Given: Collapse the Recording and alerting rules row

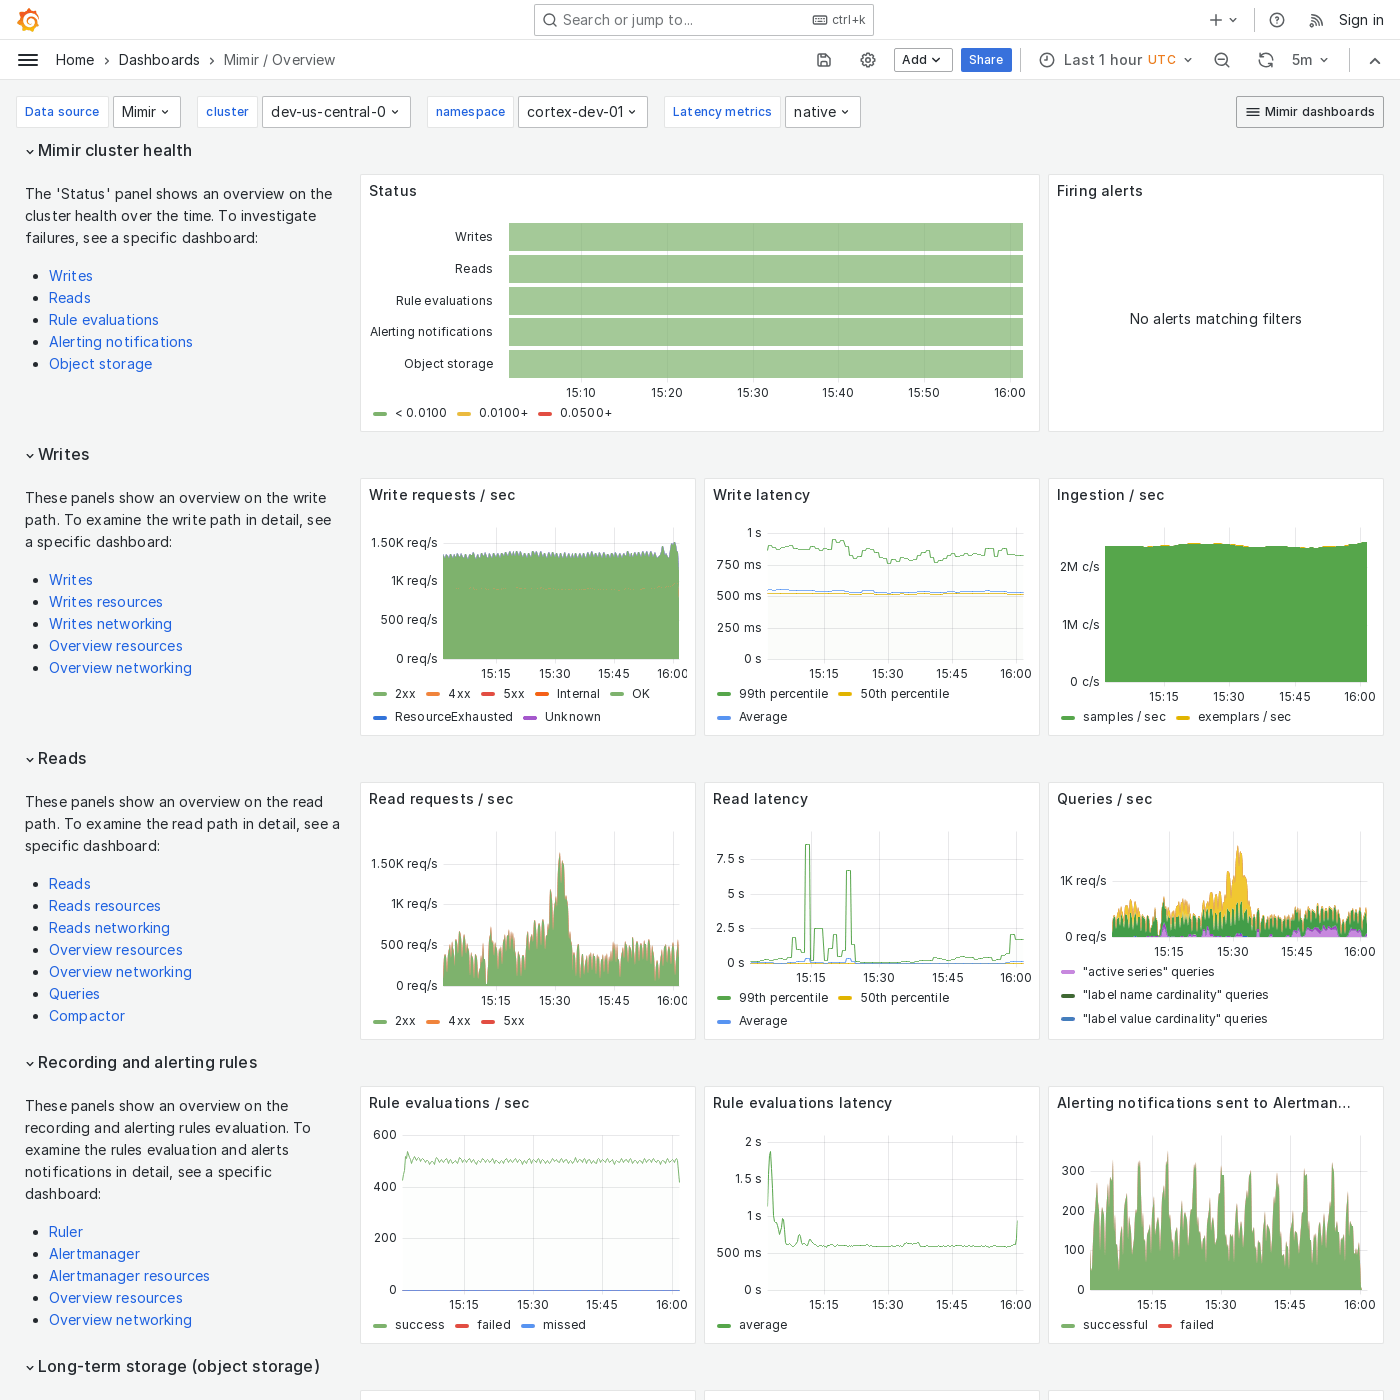Looking at the screenshot, I should tap(141, 1062).
